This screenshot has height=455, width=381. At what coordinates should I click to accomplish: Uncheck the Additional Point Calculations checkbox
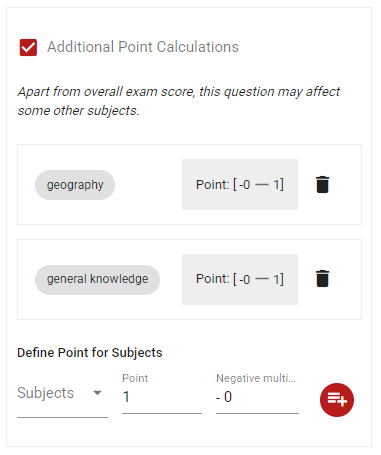[28, 47]
